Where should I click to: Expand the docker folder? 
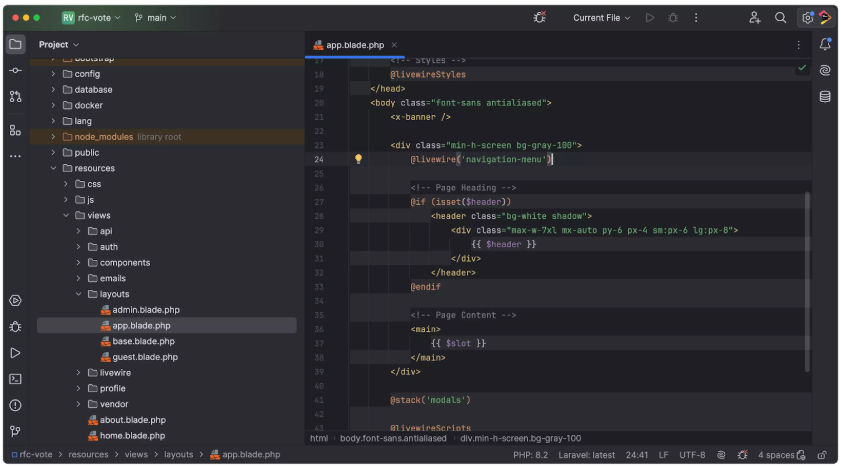[53, 105]
